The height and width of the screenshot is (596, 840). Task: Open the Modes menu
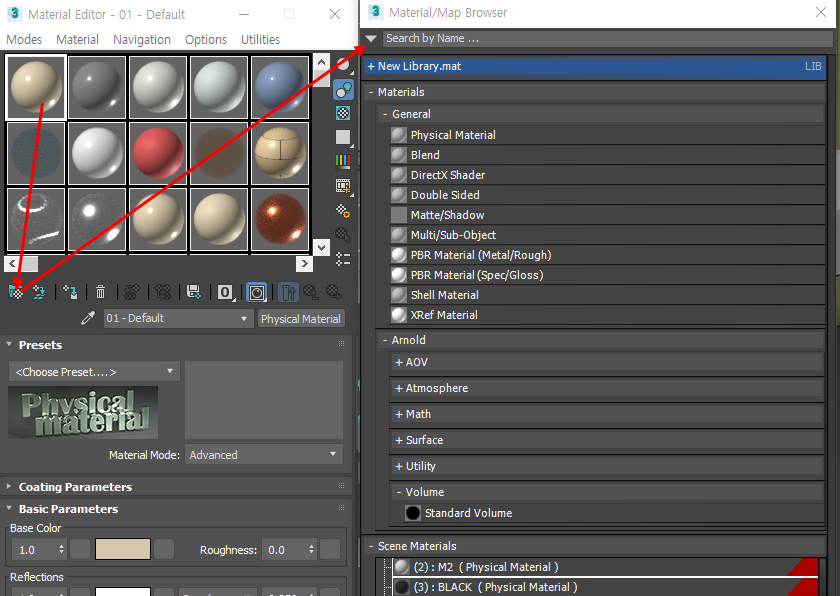tap(24, 40)
